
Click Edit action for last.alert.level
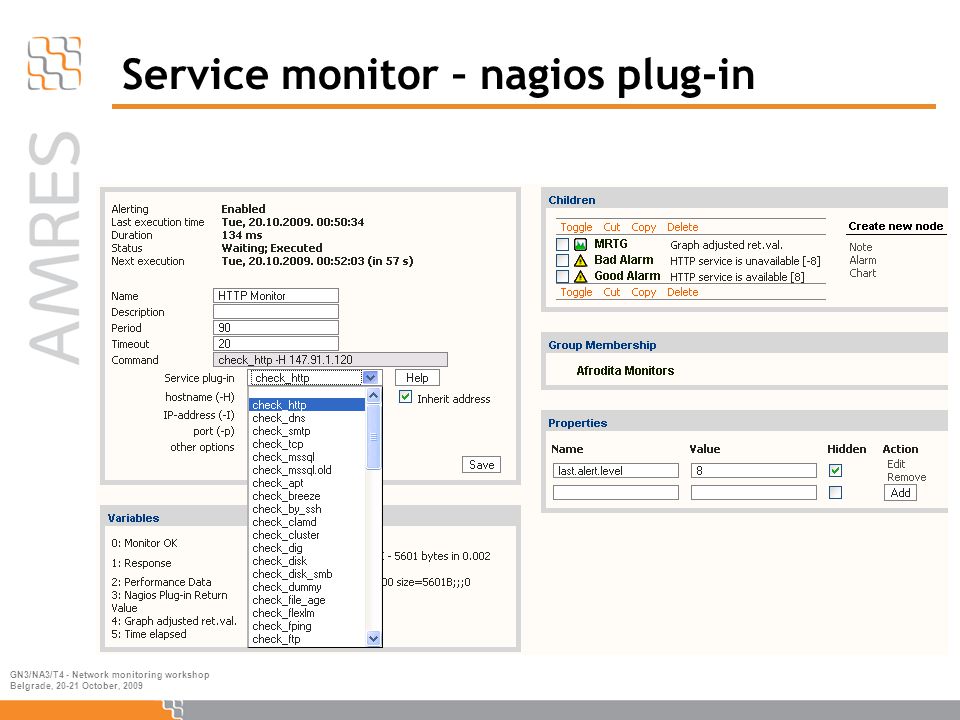point(896,464)
